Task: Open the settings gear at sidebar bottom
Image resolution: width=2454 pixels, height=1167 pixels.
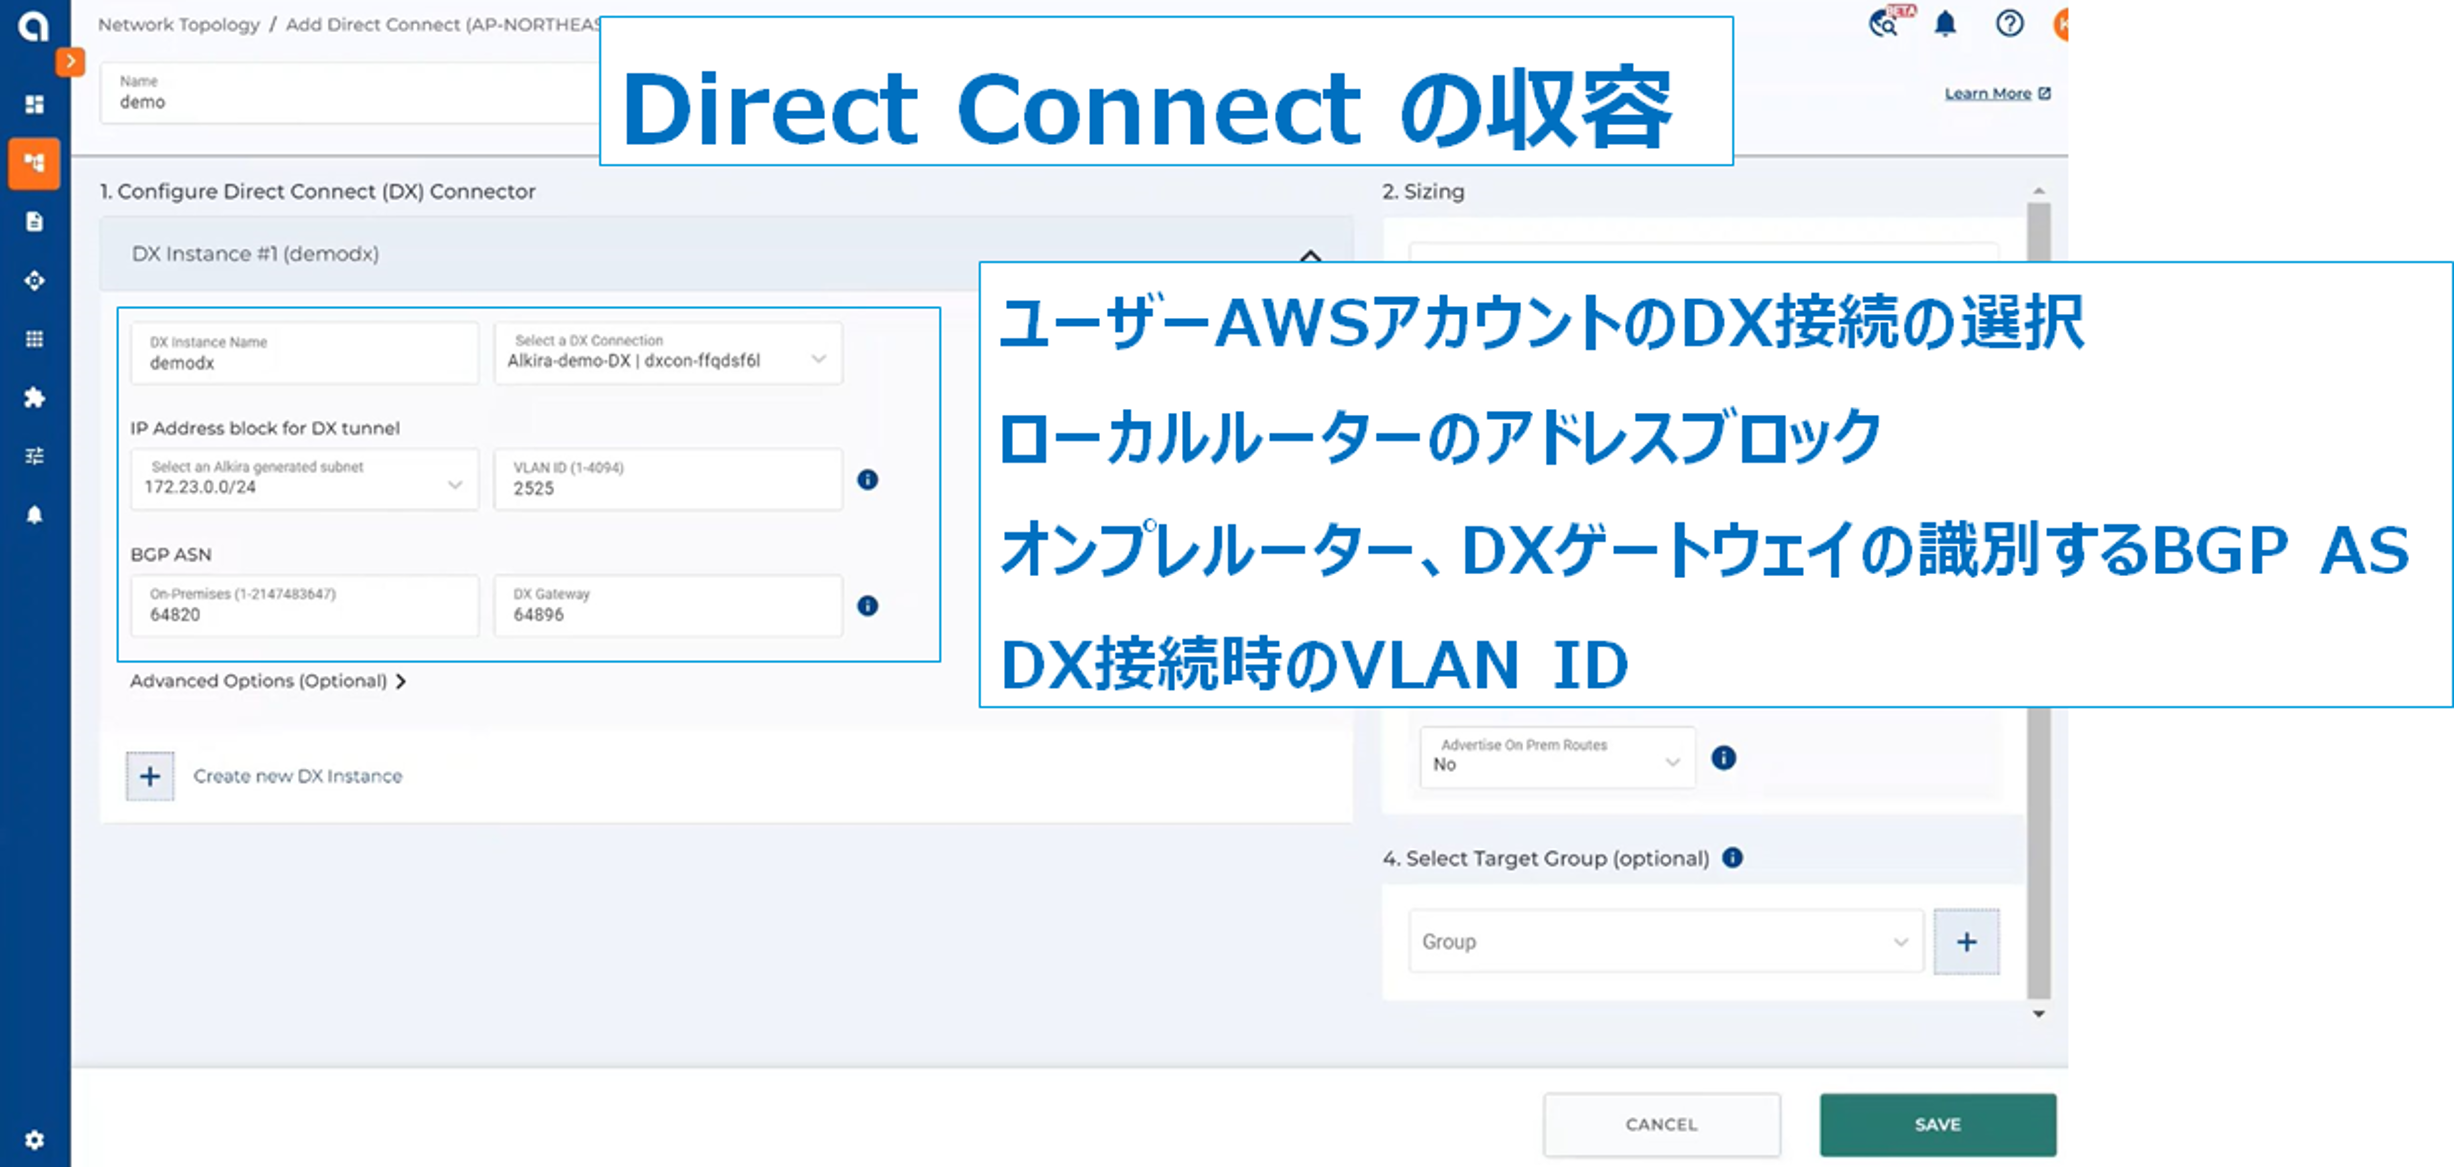Action: coord(34,1140)
